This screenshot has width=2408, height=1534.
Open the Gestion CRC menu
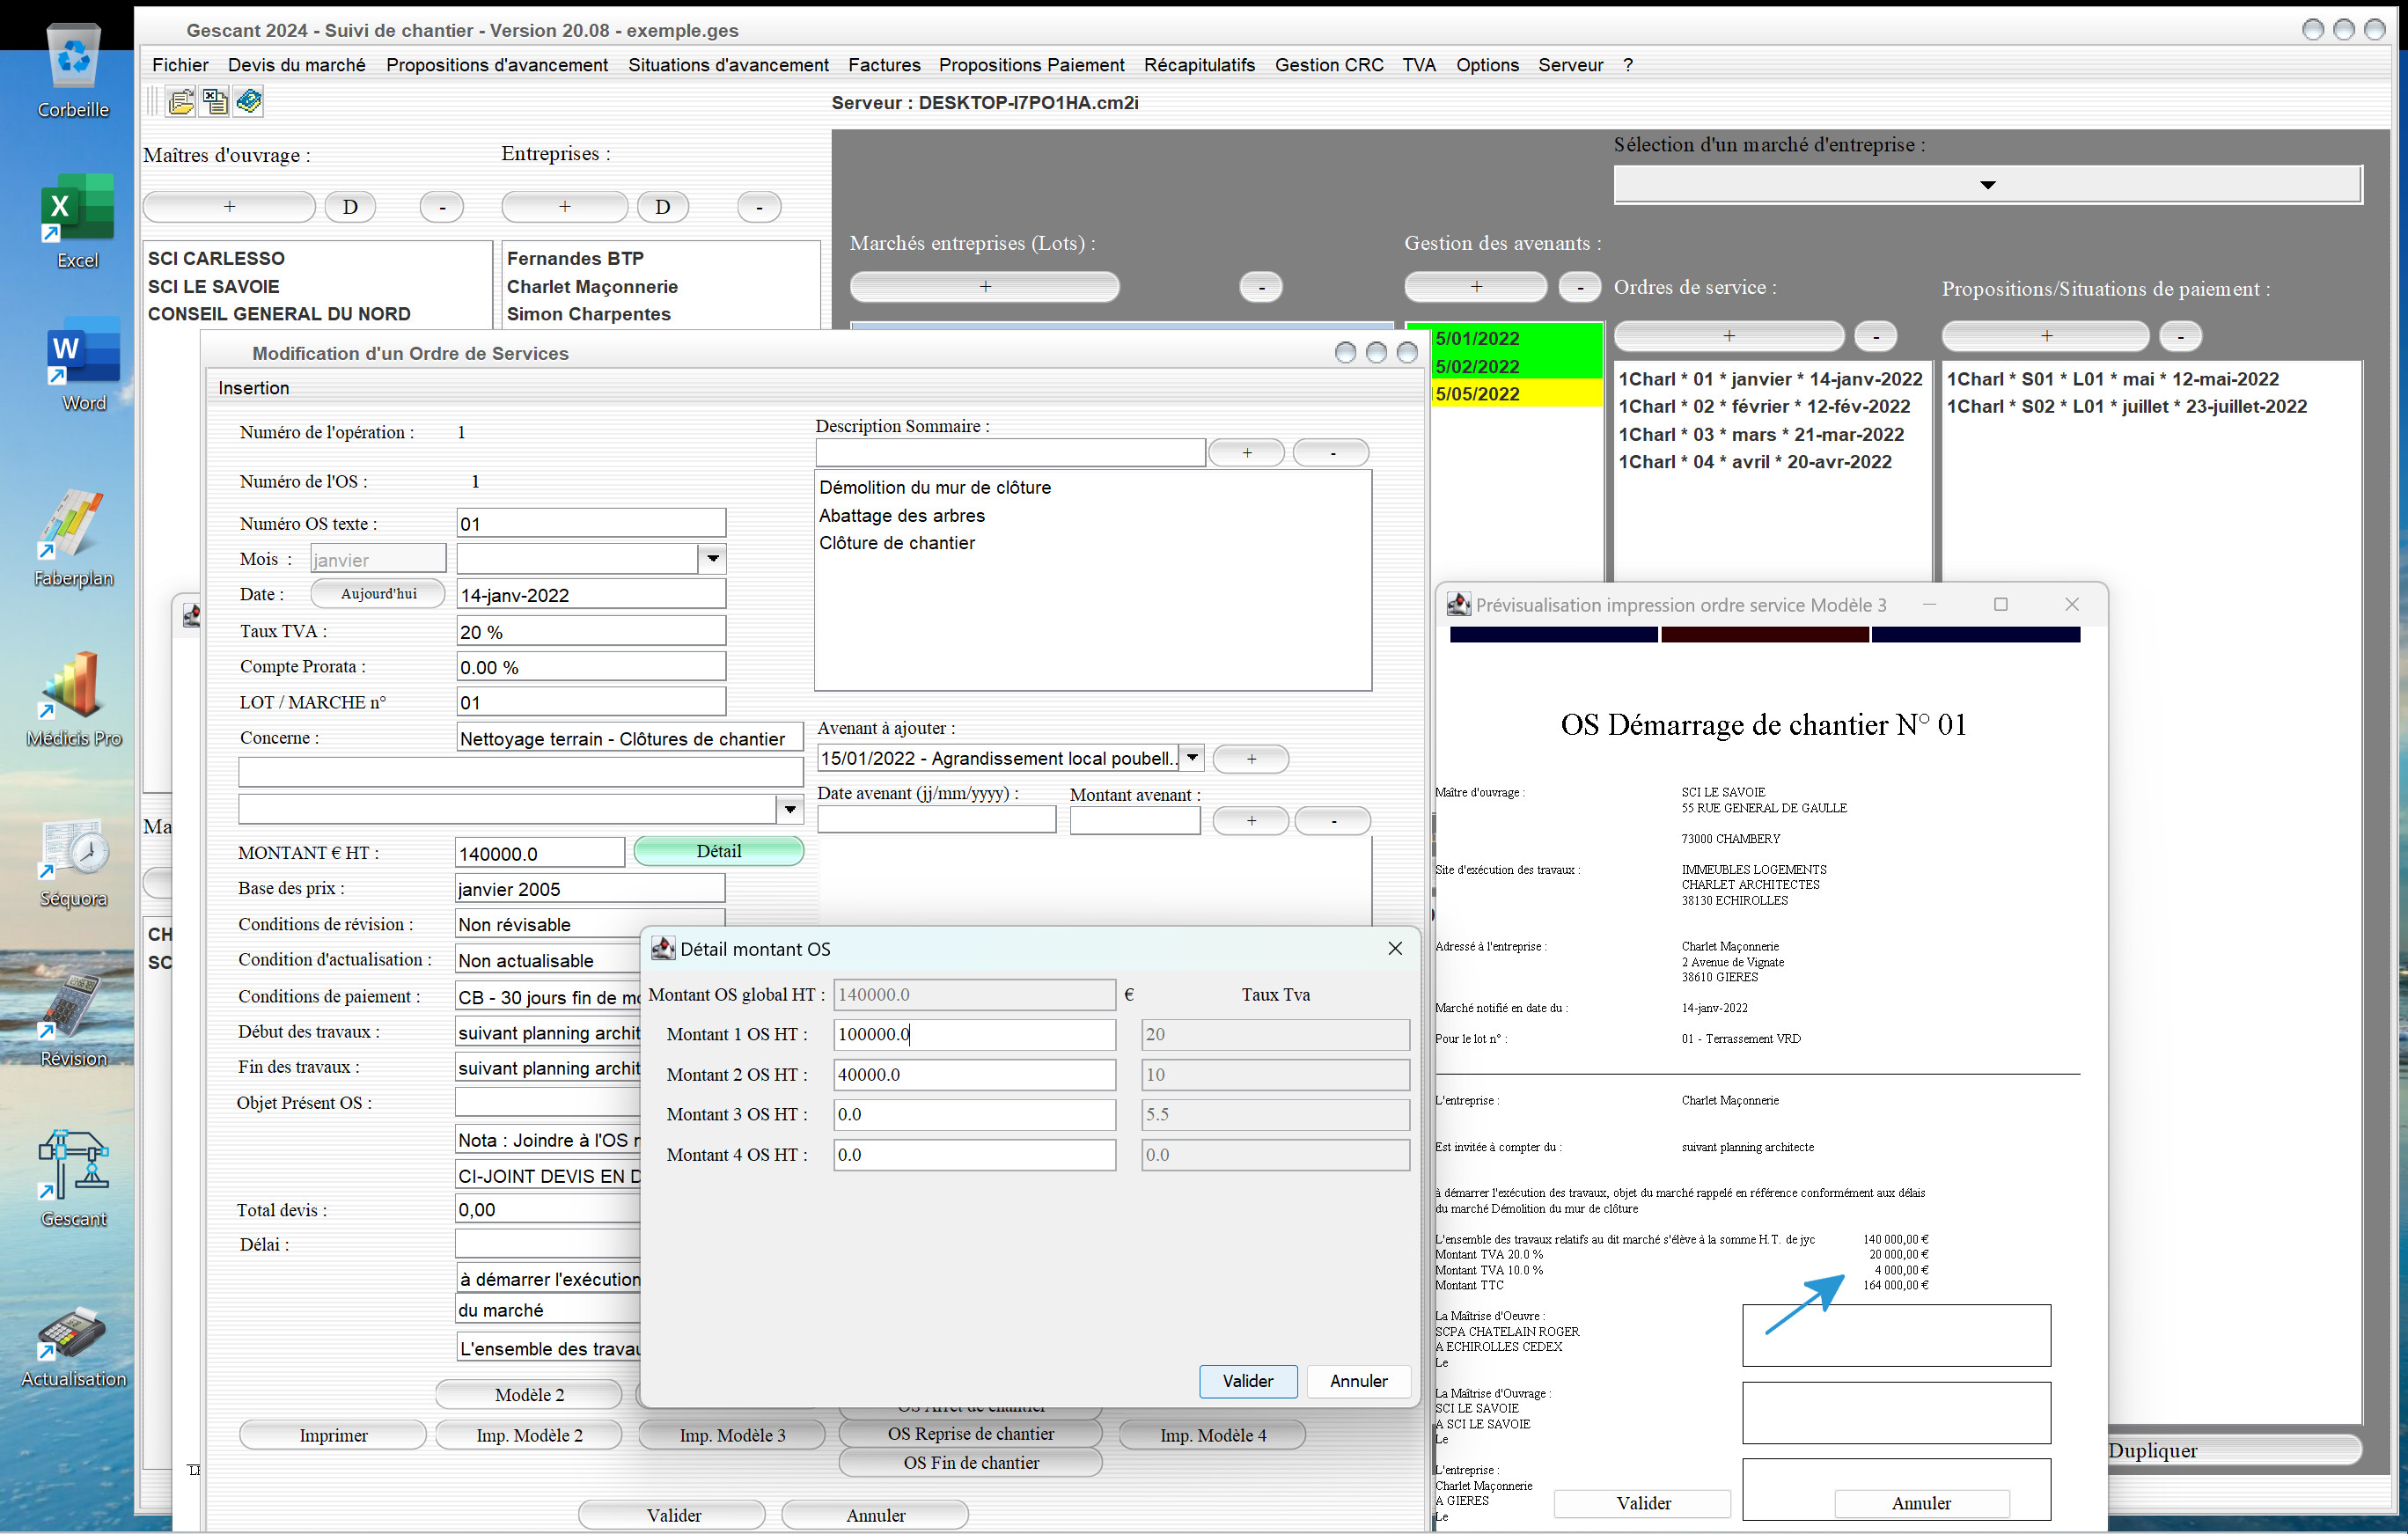tap(1329, 65)
